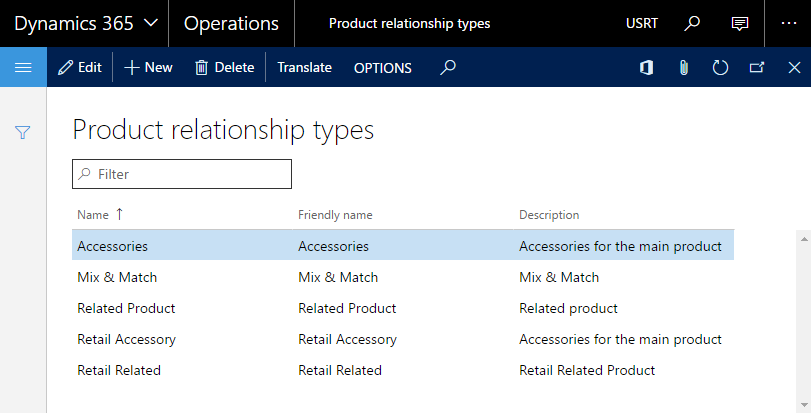Open the filter pane funnel icon
This screenshot has width=811, height=413.
pos(23,132)
